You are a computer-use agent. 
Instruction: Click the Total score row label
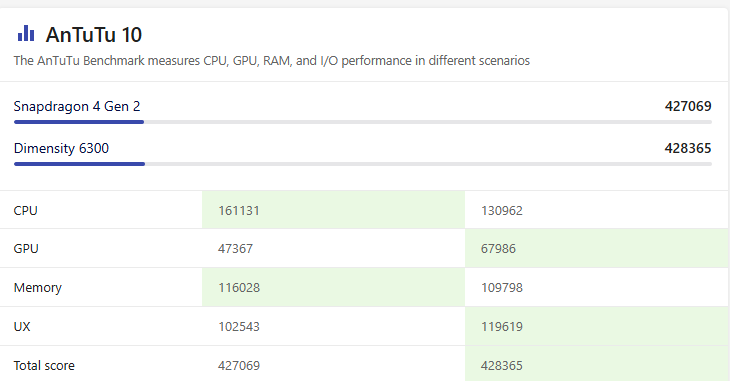[x=44, y=366]
